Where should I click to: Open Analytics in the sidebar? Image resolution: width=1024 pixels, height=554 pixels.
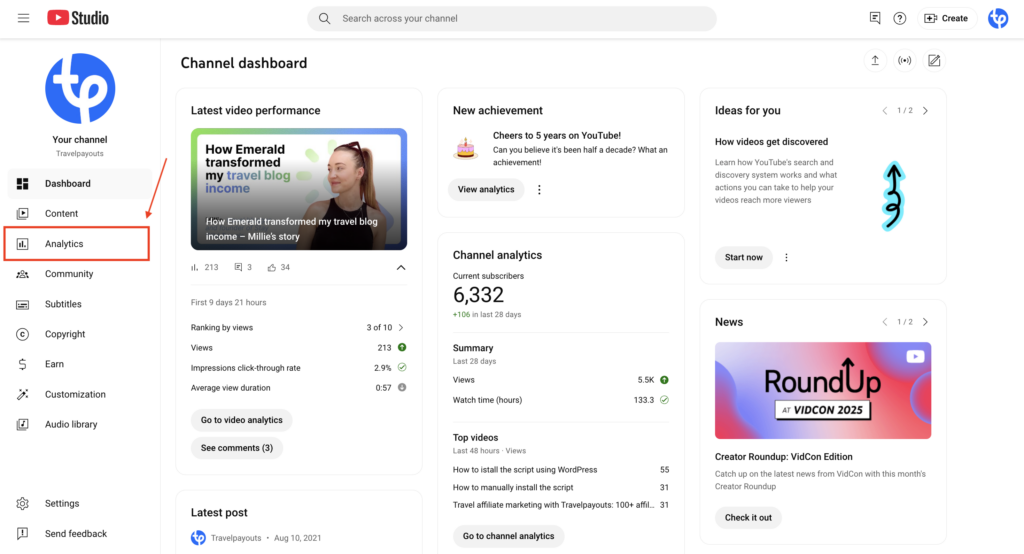(x=64, y=244)
